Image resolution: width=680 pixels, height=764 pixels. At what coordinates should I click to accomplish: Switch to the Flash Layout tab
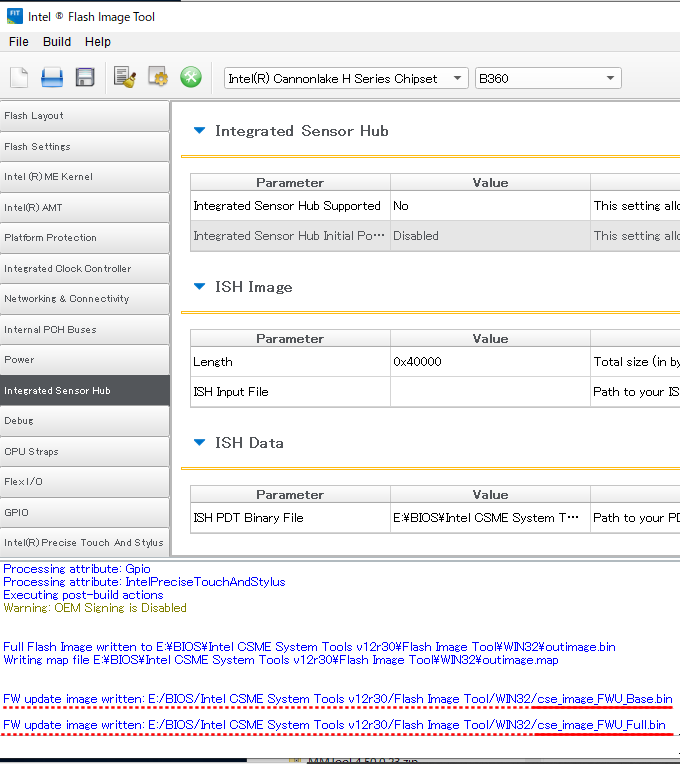[85, 116]
